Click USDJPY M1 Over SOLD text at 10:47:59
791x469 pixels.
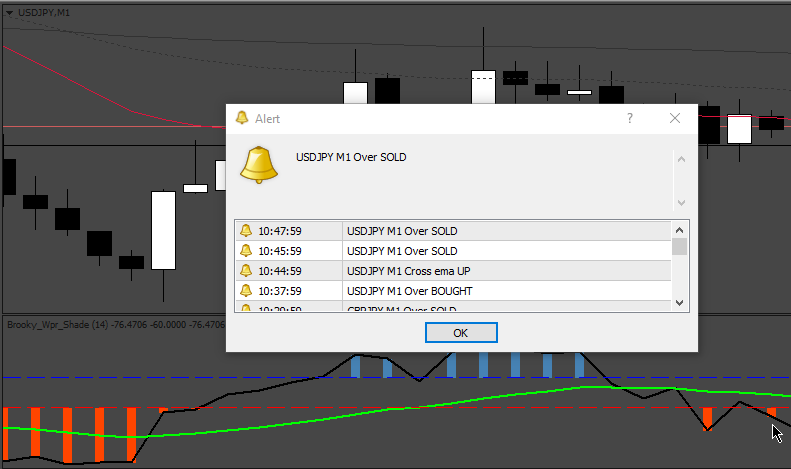[x=402, y=231]
